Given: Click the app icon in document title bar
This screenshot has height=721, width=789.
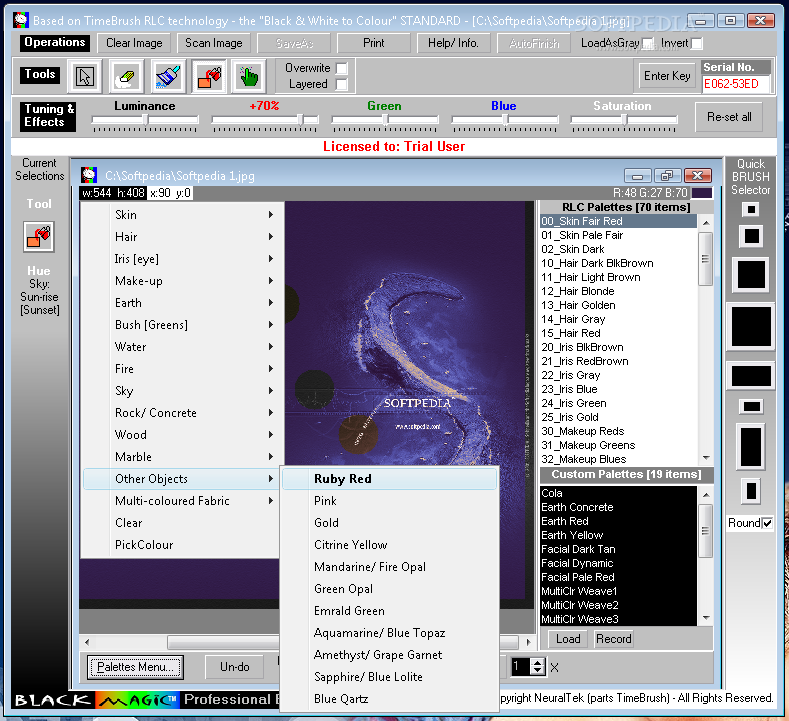Looking at the screenshot, I should [x=89, y=175].
